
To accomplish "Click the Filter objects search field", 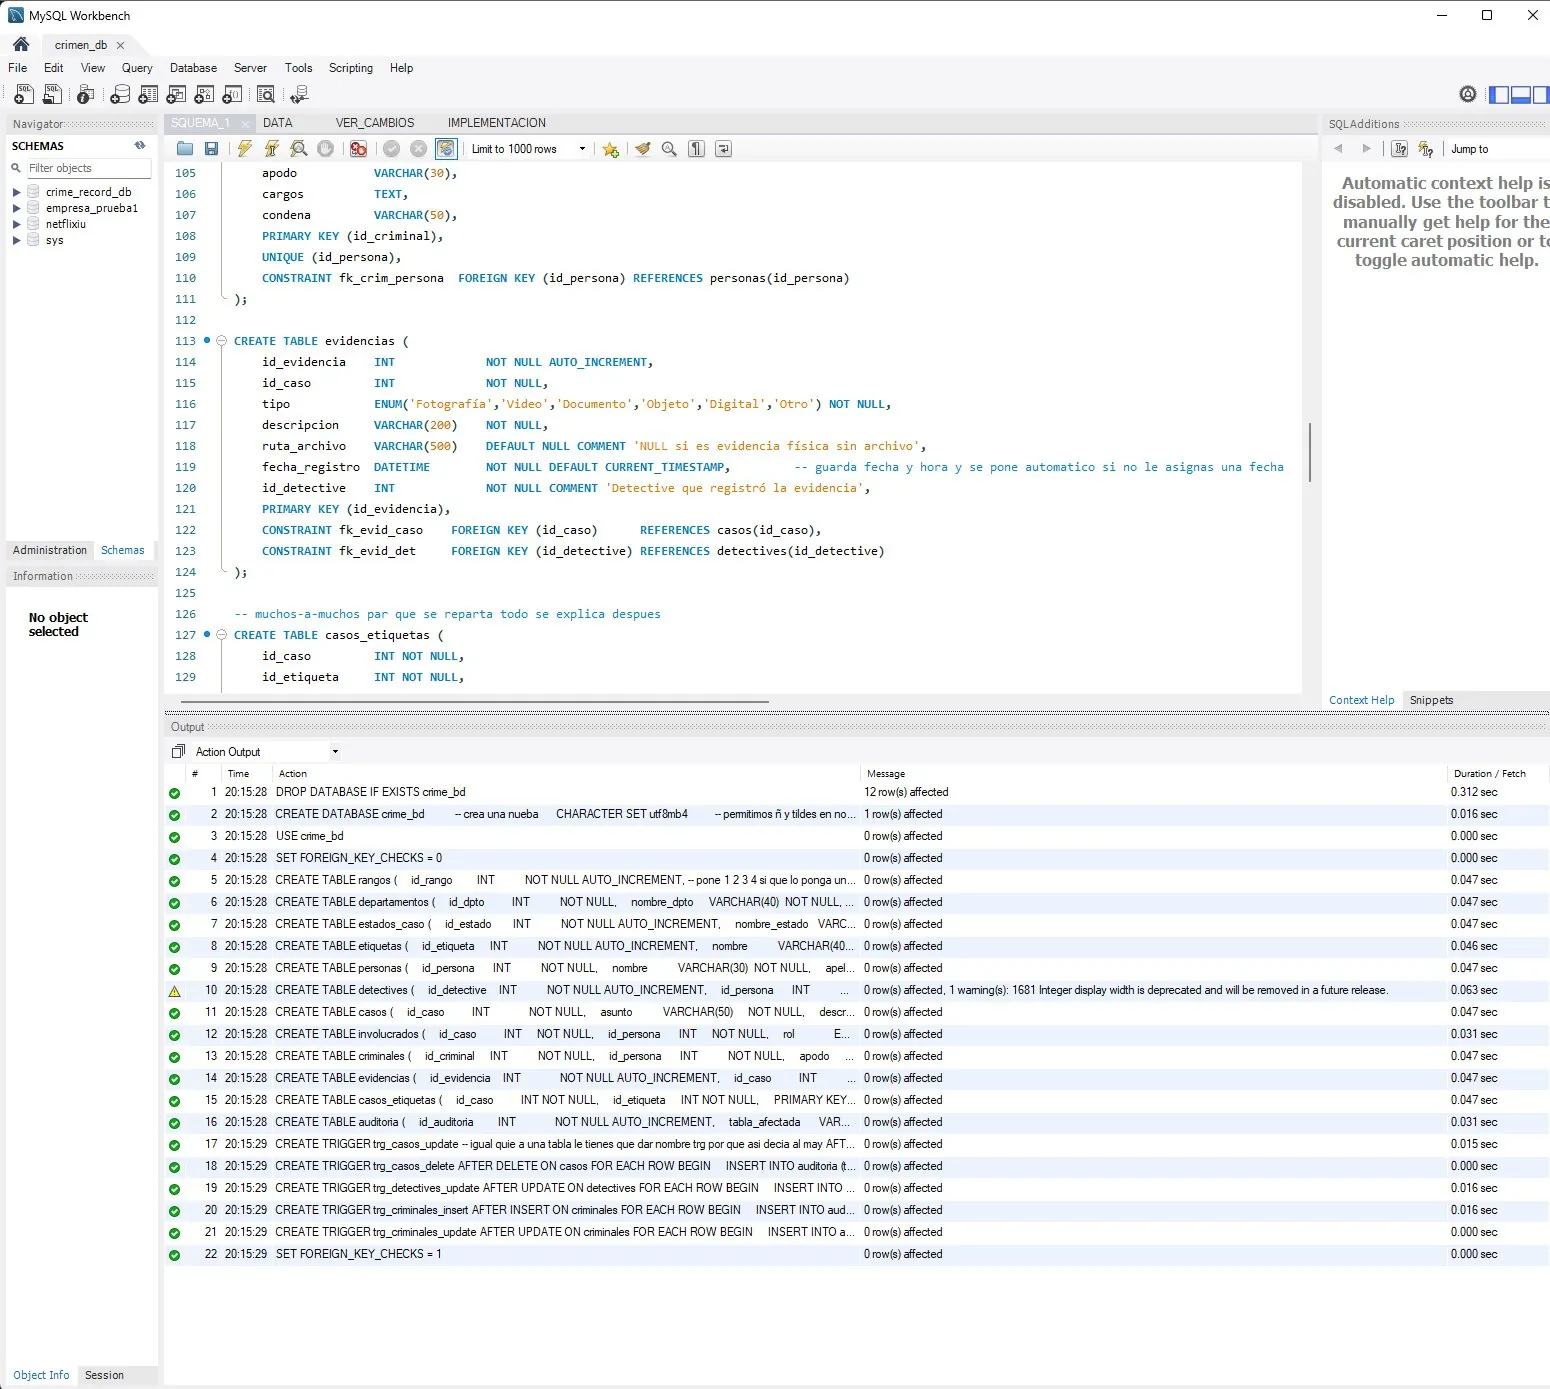I will click(x=89, y=168).
